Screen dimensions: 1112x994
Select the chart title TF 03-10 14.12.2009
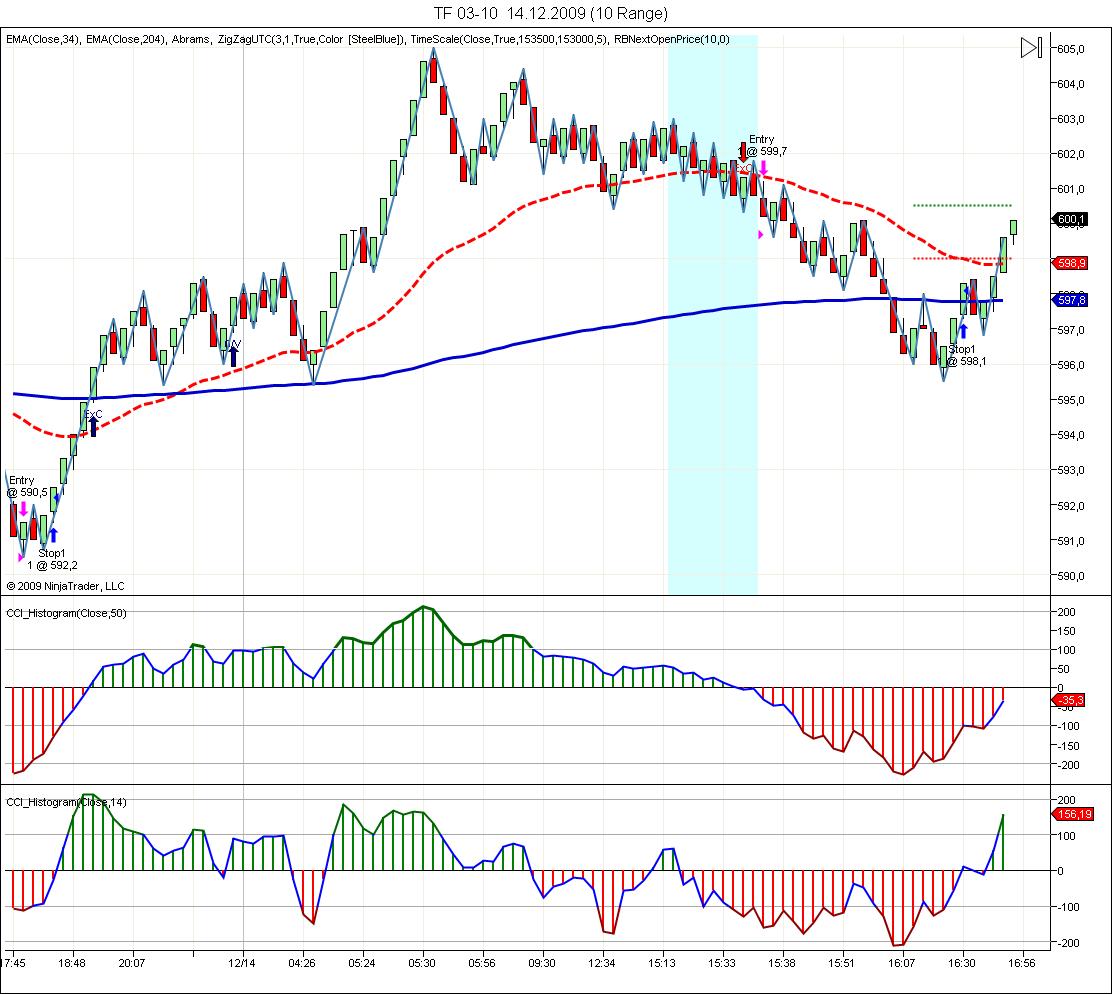550,13
